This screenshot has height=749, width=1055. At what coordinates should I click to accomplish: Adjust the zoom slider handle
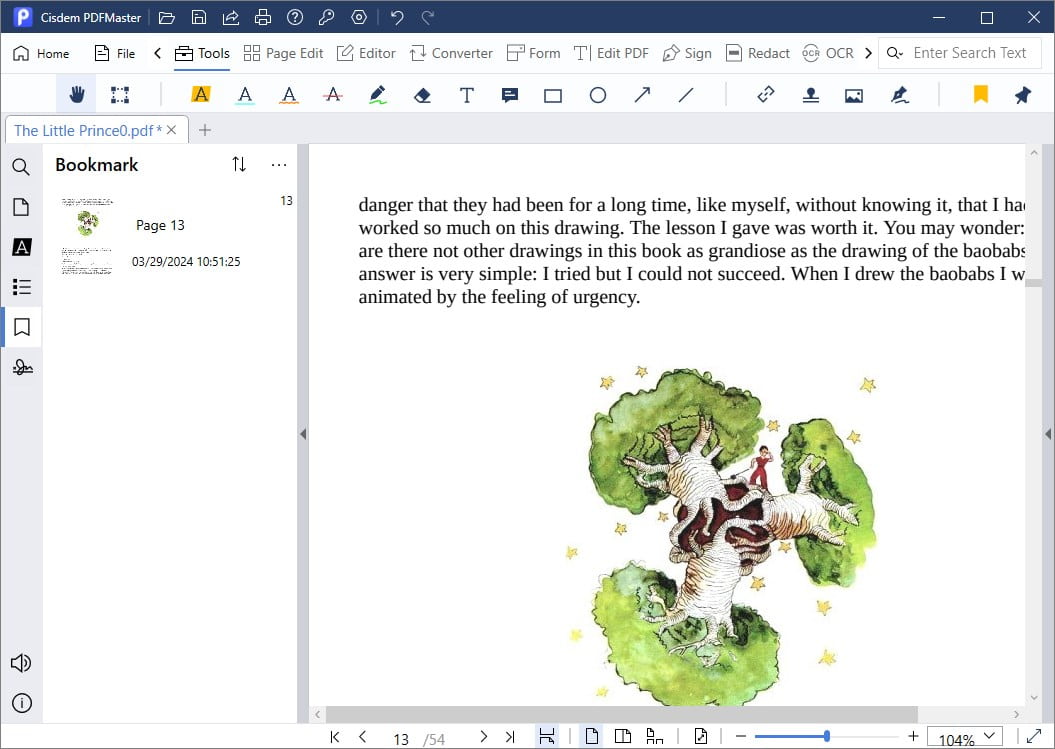point(827,736)
